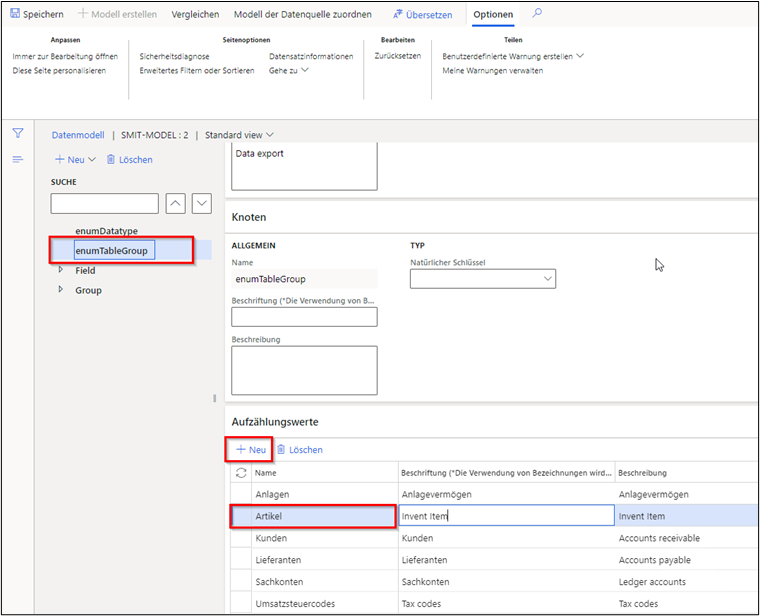The image size is (760, 616).
Task: Expand the Field tree node
Action: click(x=61, y=270)
